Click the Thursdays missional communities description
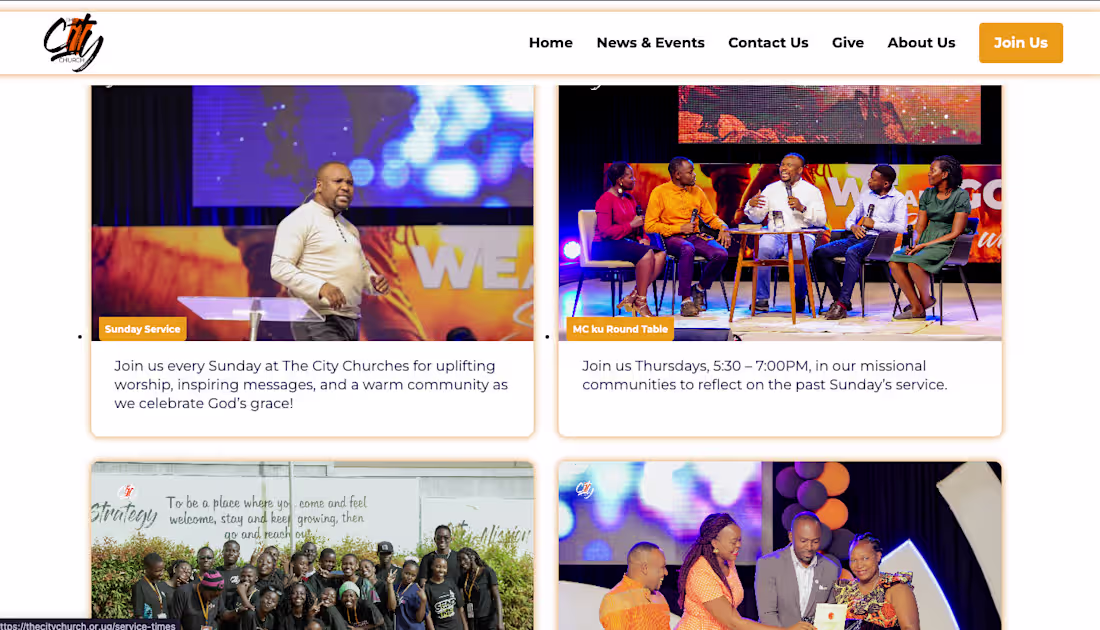Viewport: 1100px width, 630px height. 765,375
